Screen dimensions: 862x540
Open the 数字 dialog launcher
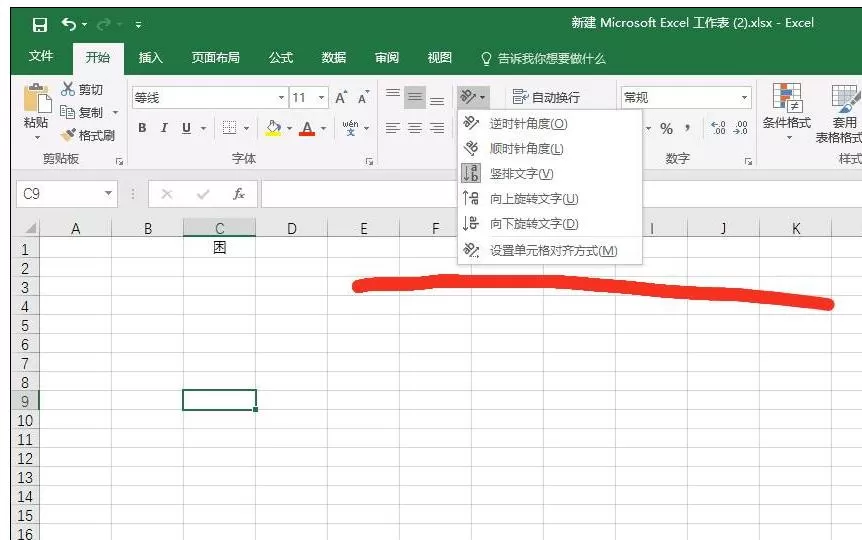click(x=748, y=161)
